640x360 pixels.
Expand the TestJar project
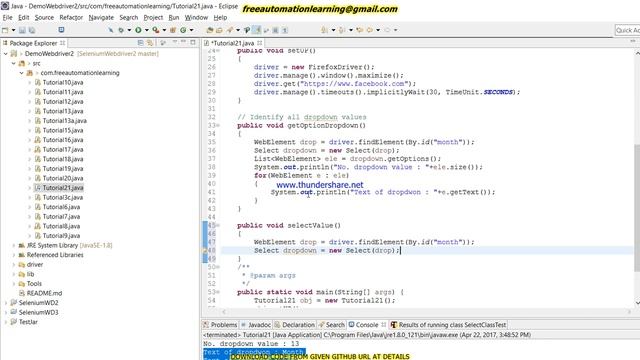click(x=6, y=322)
